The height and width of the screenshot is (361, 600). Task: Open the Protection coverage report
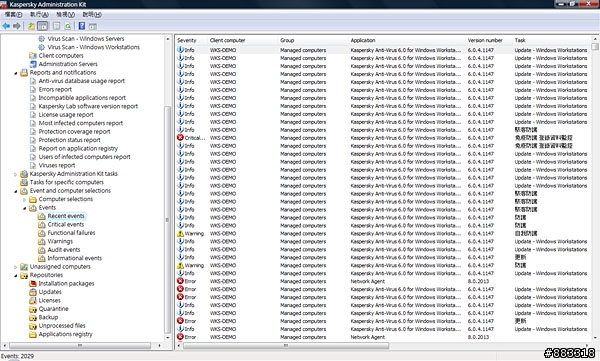[74, 131]
